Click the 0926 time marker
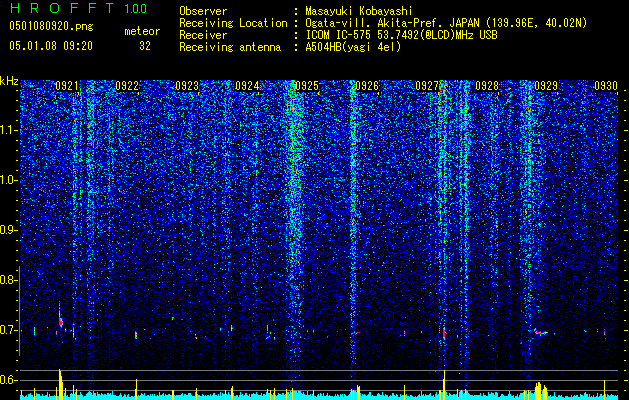Viewport: 629px width, 400px height. tap(367, 86)
